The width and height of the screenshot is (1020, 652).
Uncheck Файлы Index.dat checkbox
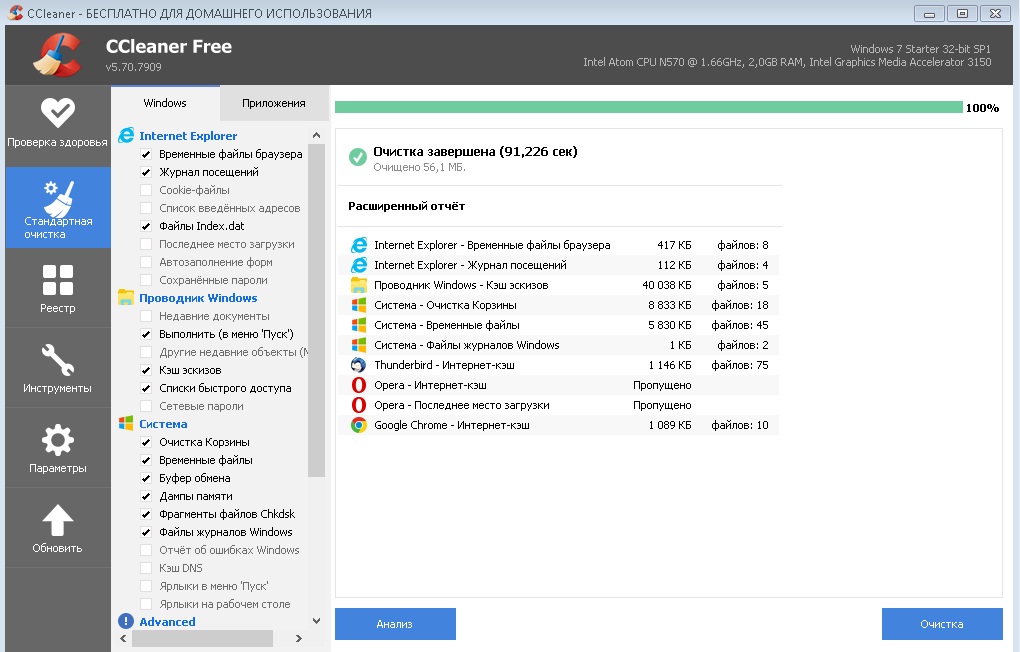146,226
